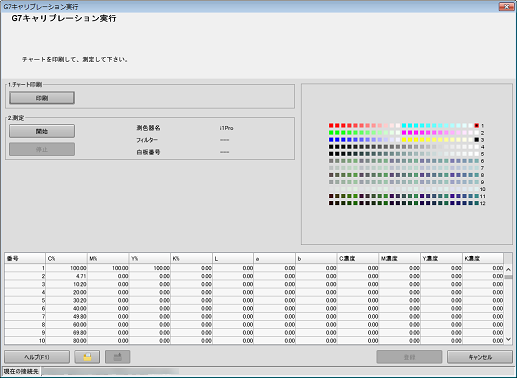Select the red-bordered black patch ending row 1
The image size is (517, 378).
[x=477, y=125]
